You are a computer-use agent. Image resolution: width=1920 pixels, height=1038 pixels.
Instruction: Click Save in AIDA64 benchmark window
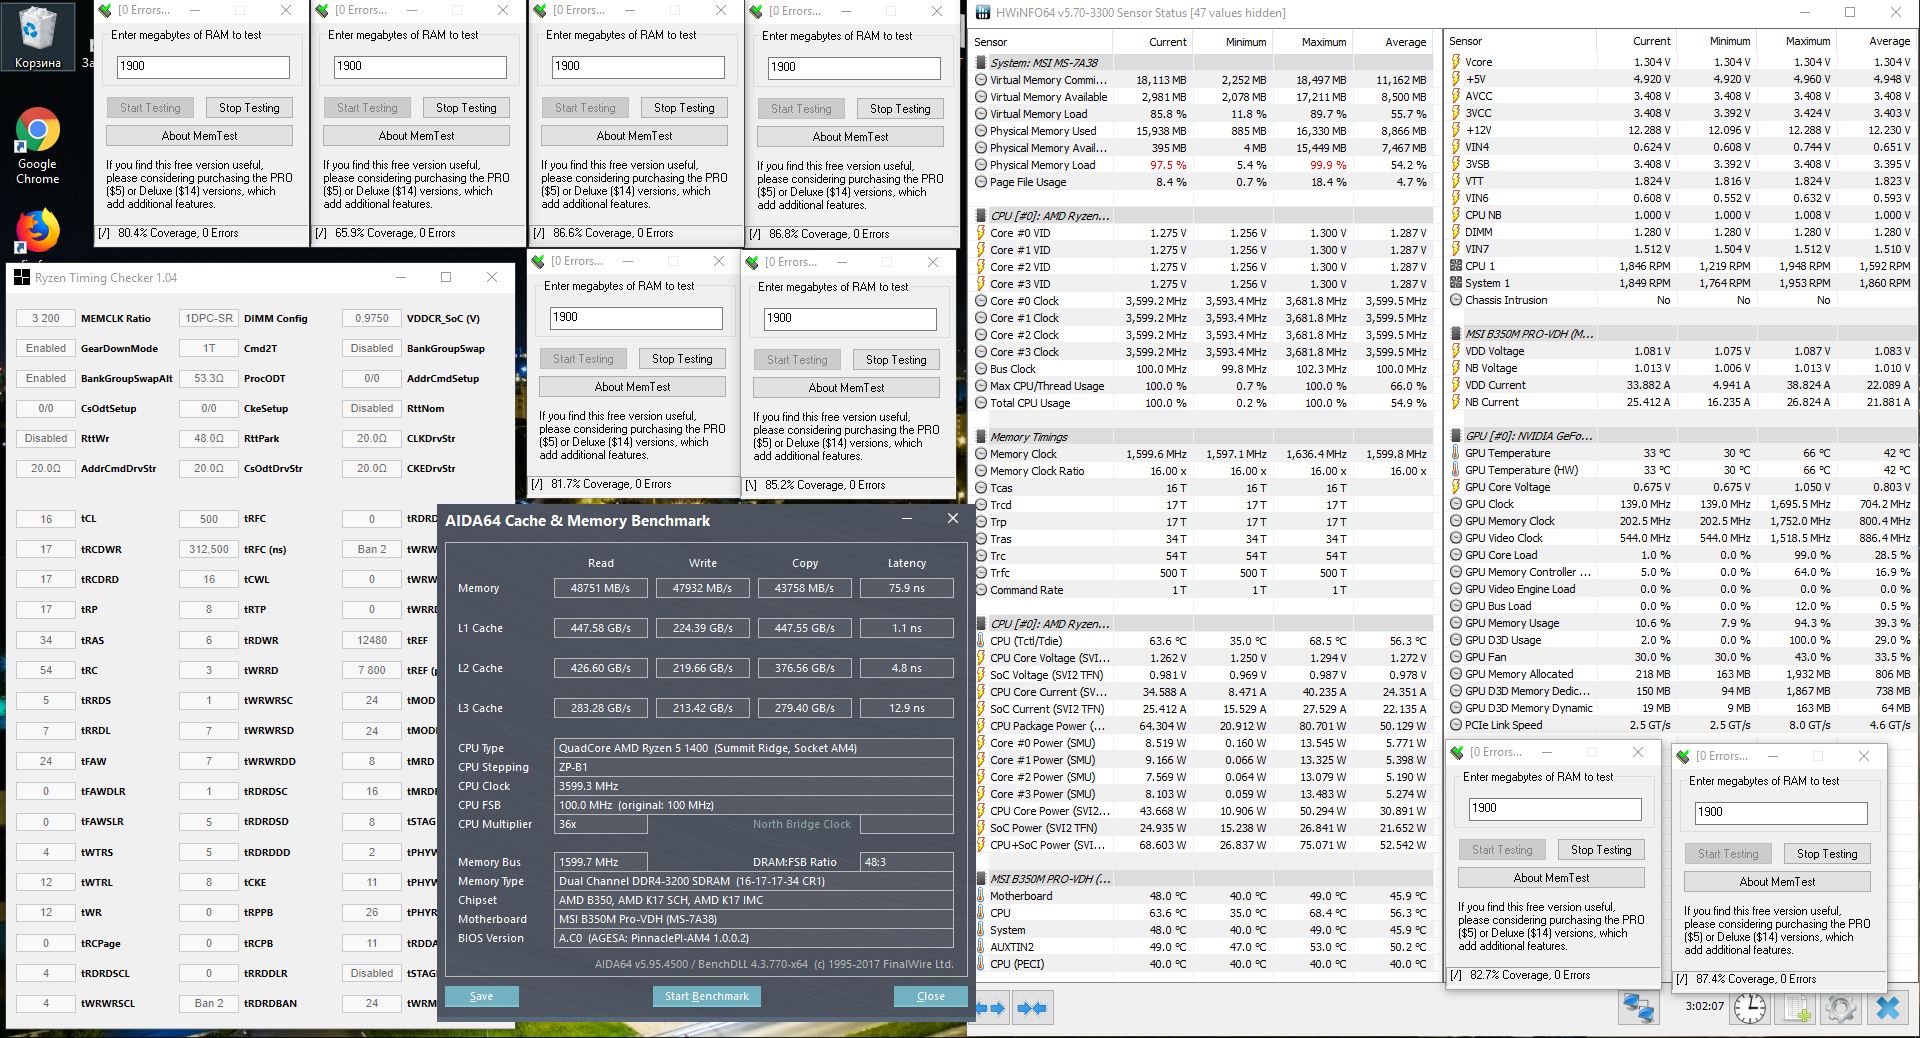pos(481,996)
